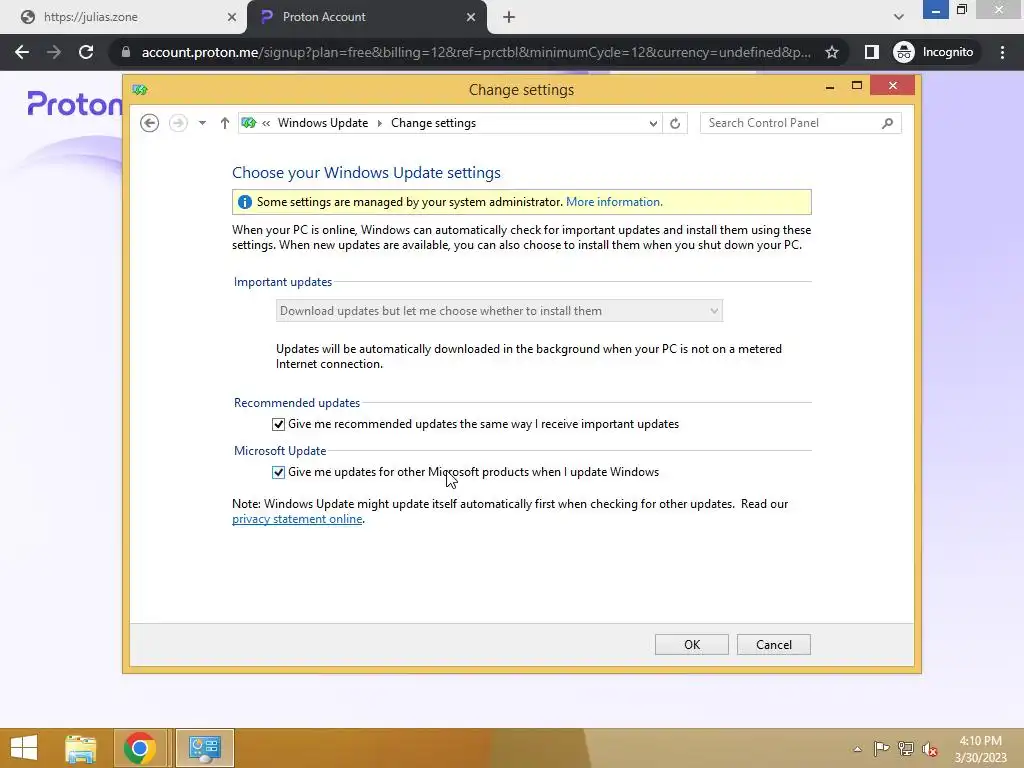Open the important updates combo box
Image resolution: width=1024 pixels, height=768 pixels.
499,311
